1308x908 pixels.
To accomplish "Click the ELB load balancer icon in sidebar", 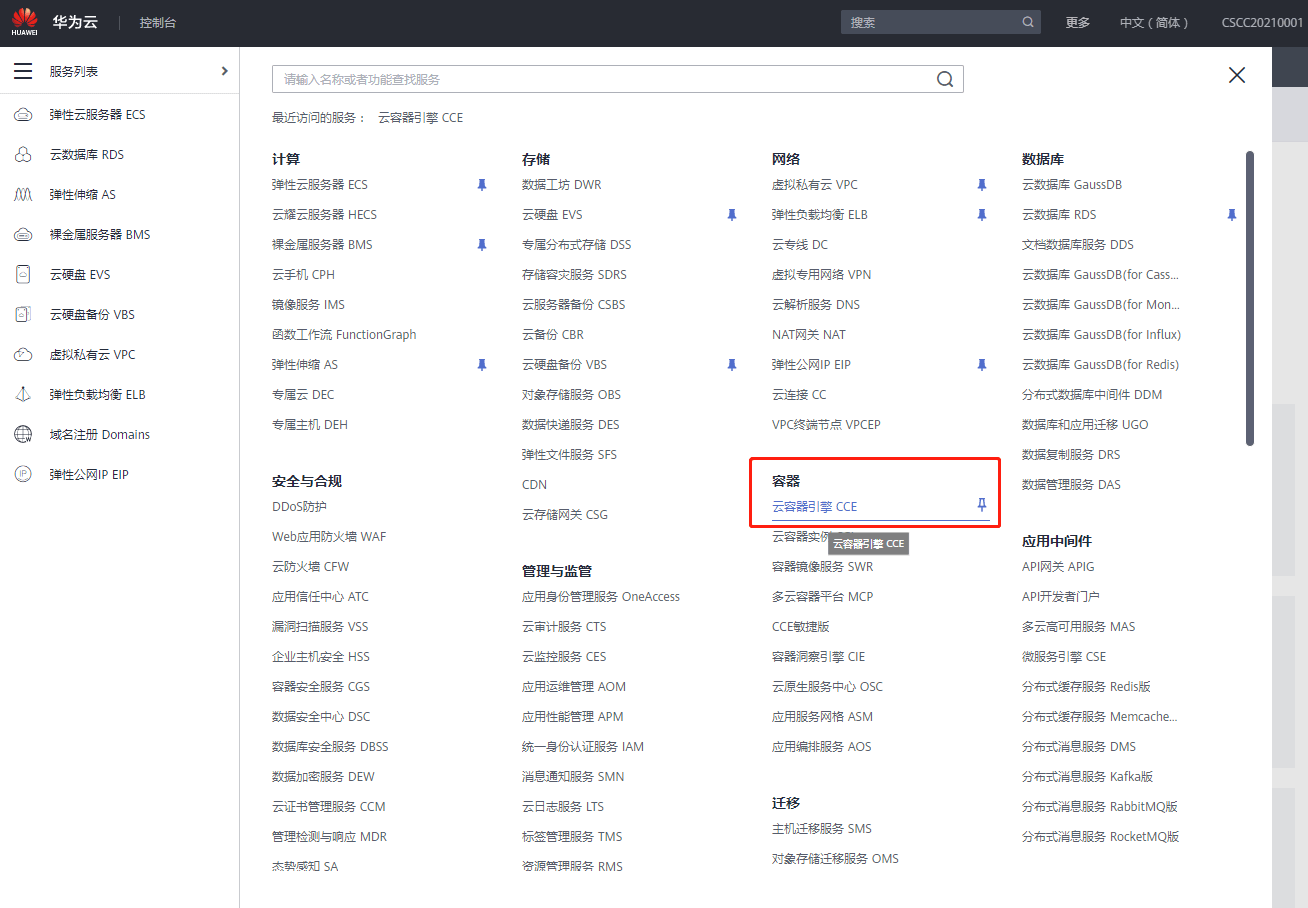I will 23,395.
